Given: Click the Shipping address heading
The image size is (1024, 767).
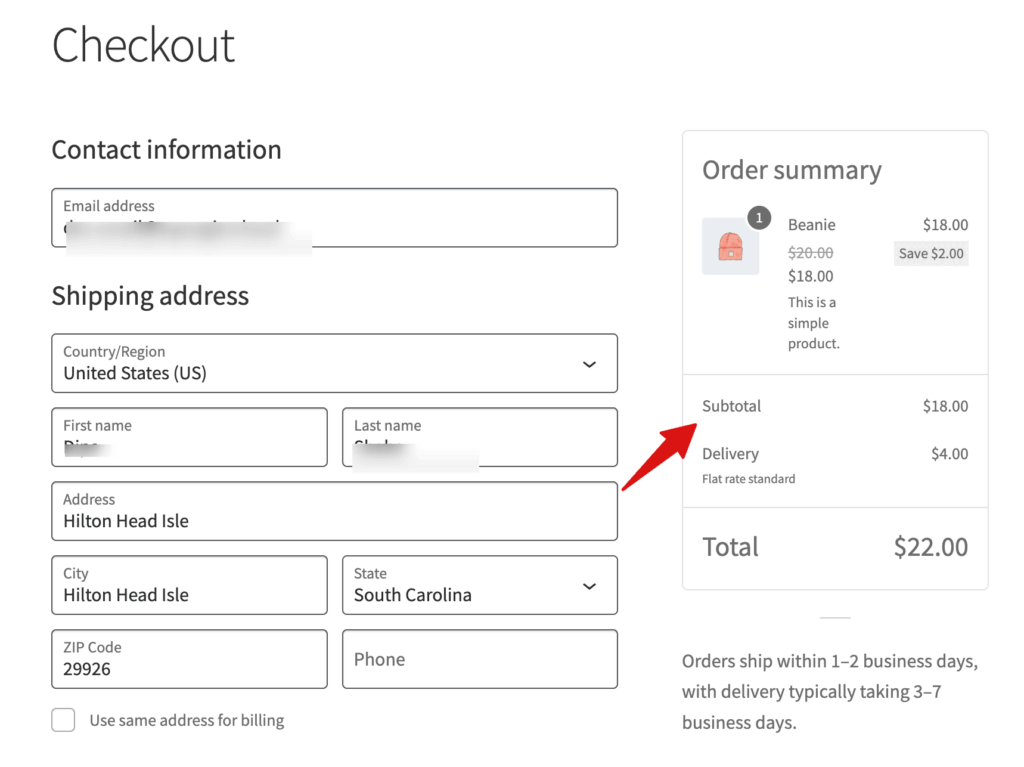Looking at the screenshot, I should (x=150, y=296).
